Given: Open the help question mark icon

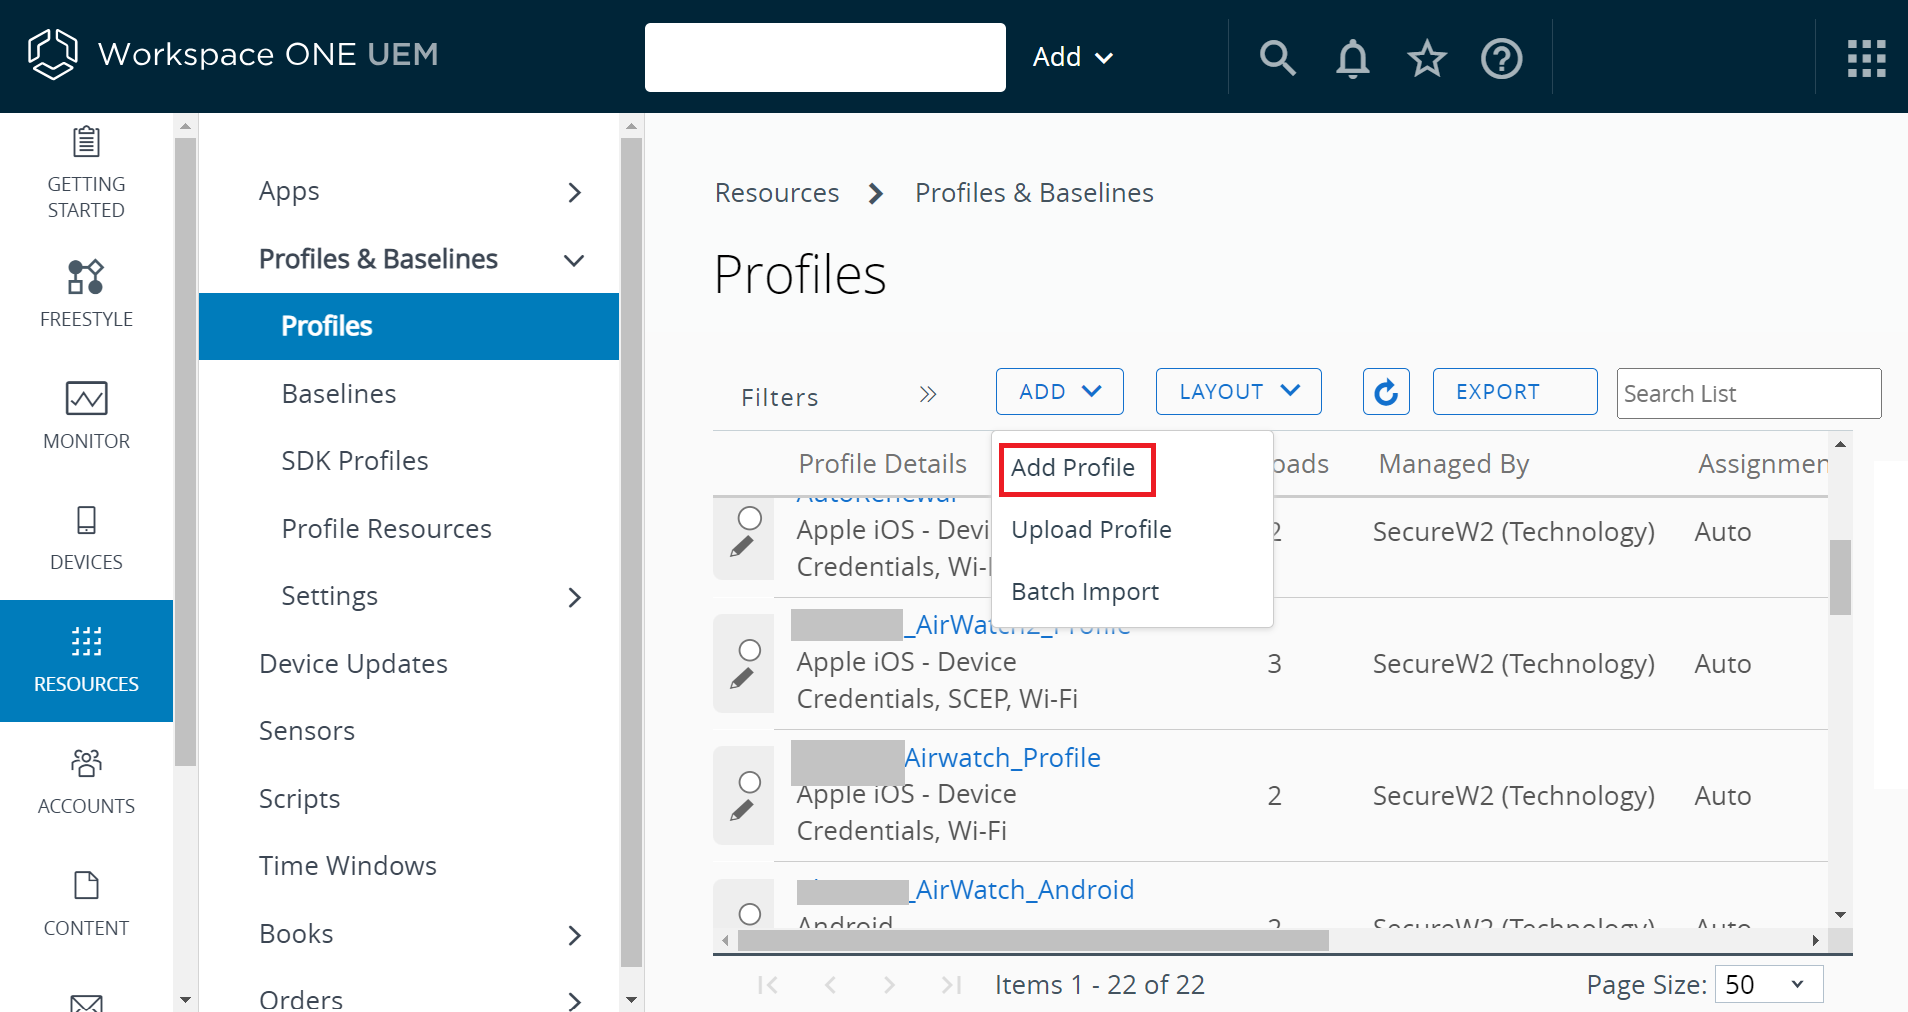Looking at the screenshot, I should point(1501,58).
